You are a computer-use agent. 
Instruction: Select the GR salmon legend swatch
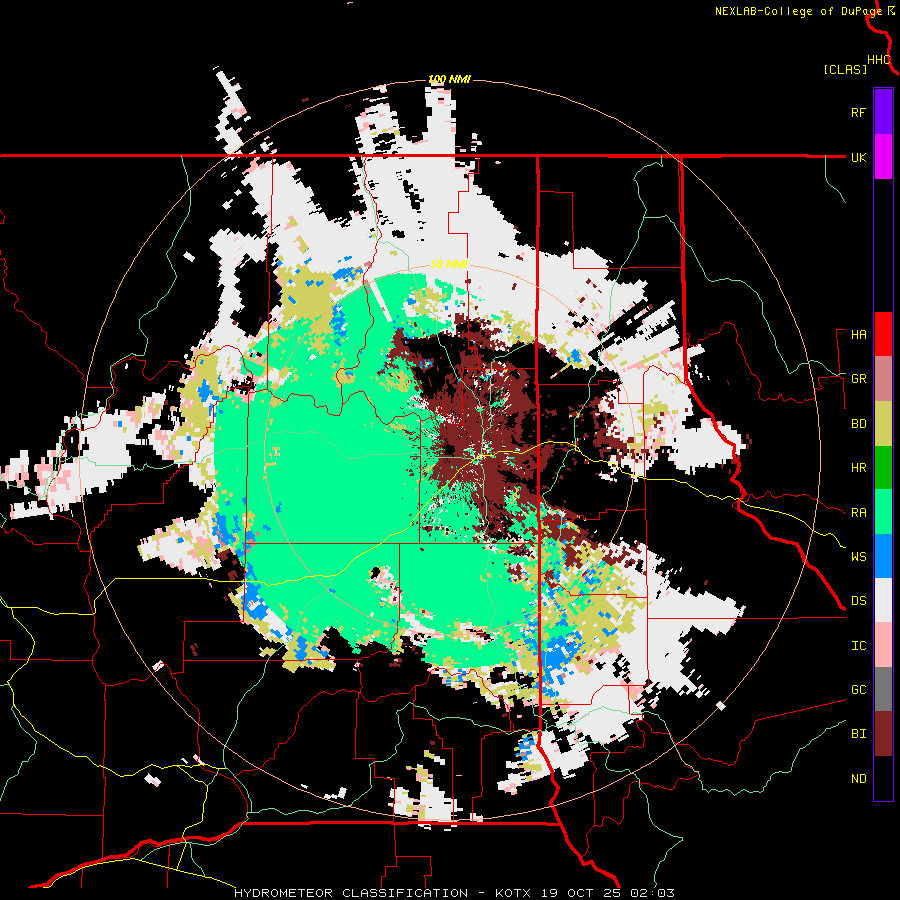tap(883, 378)
